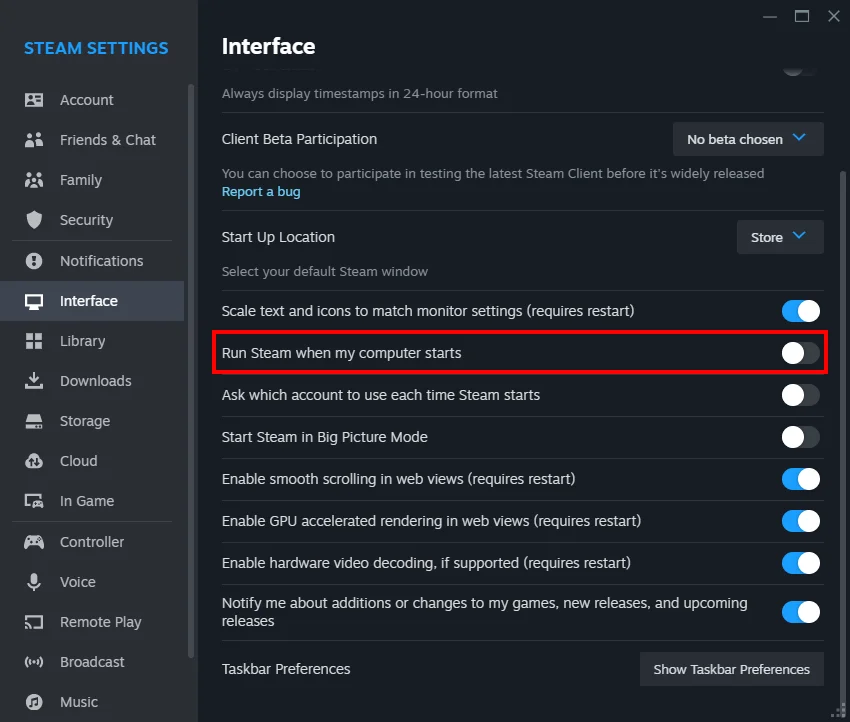The width and height of the screenshot is (850, 722).
Task: Open Show Taskbar Preferences
Action: (x=731, y=669)
